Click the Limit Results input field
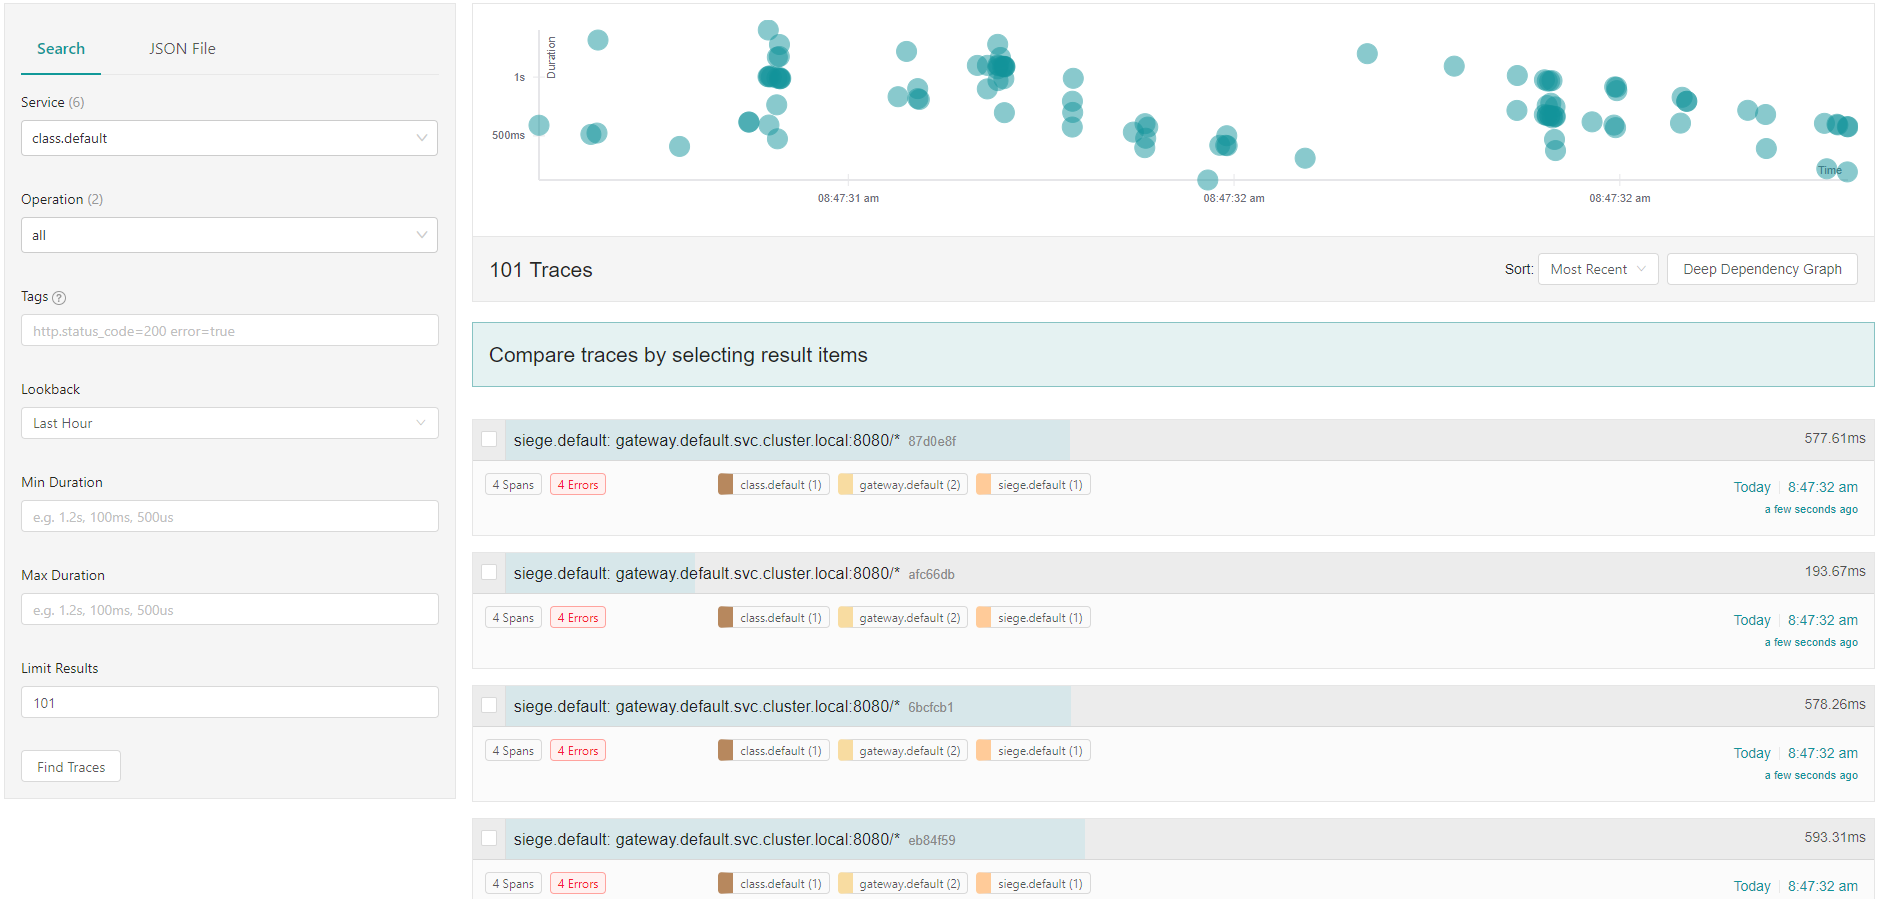Screen dimensions: 1884x899 pos(228,702)
